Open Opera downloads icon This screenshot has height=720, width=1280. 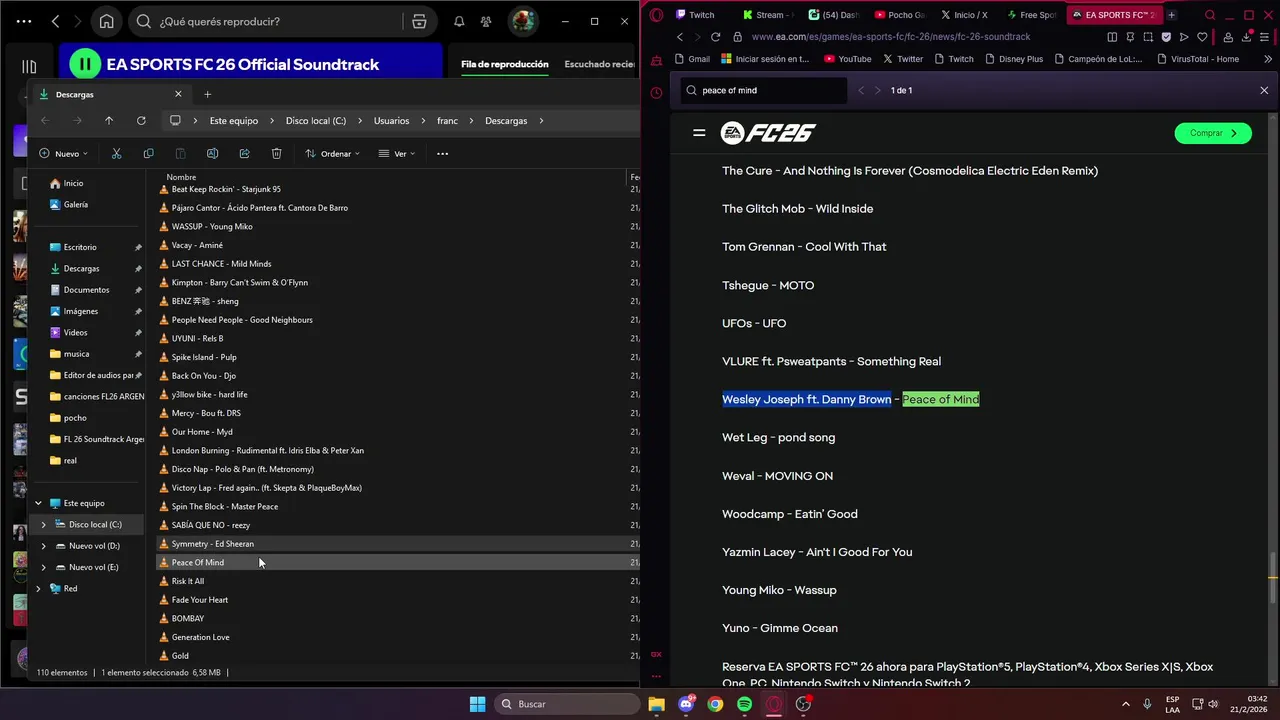1247,37
